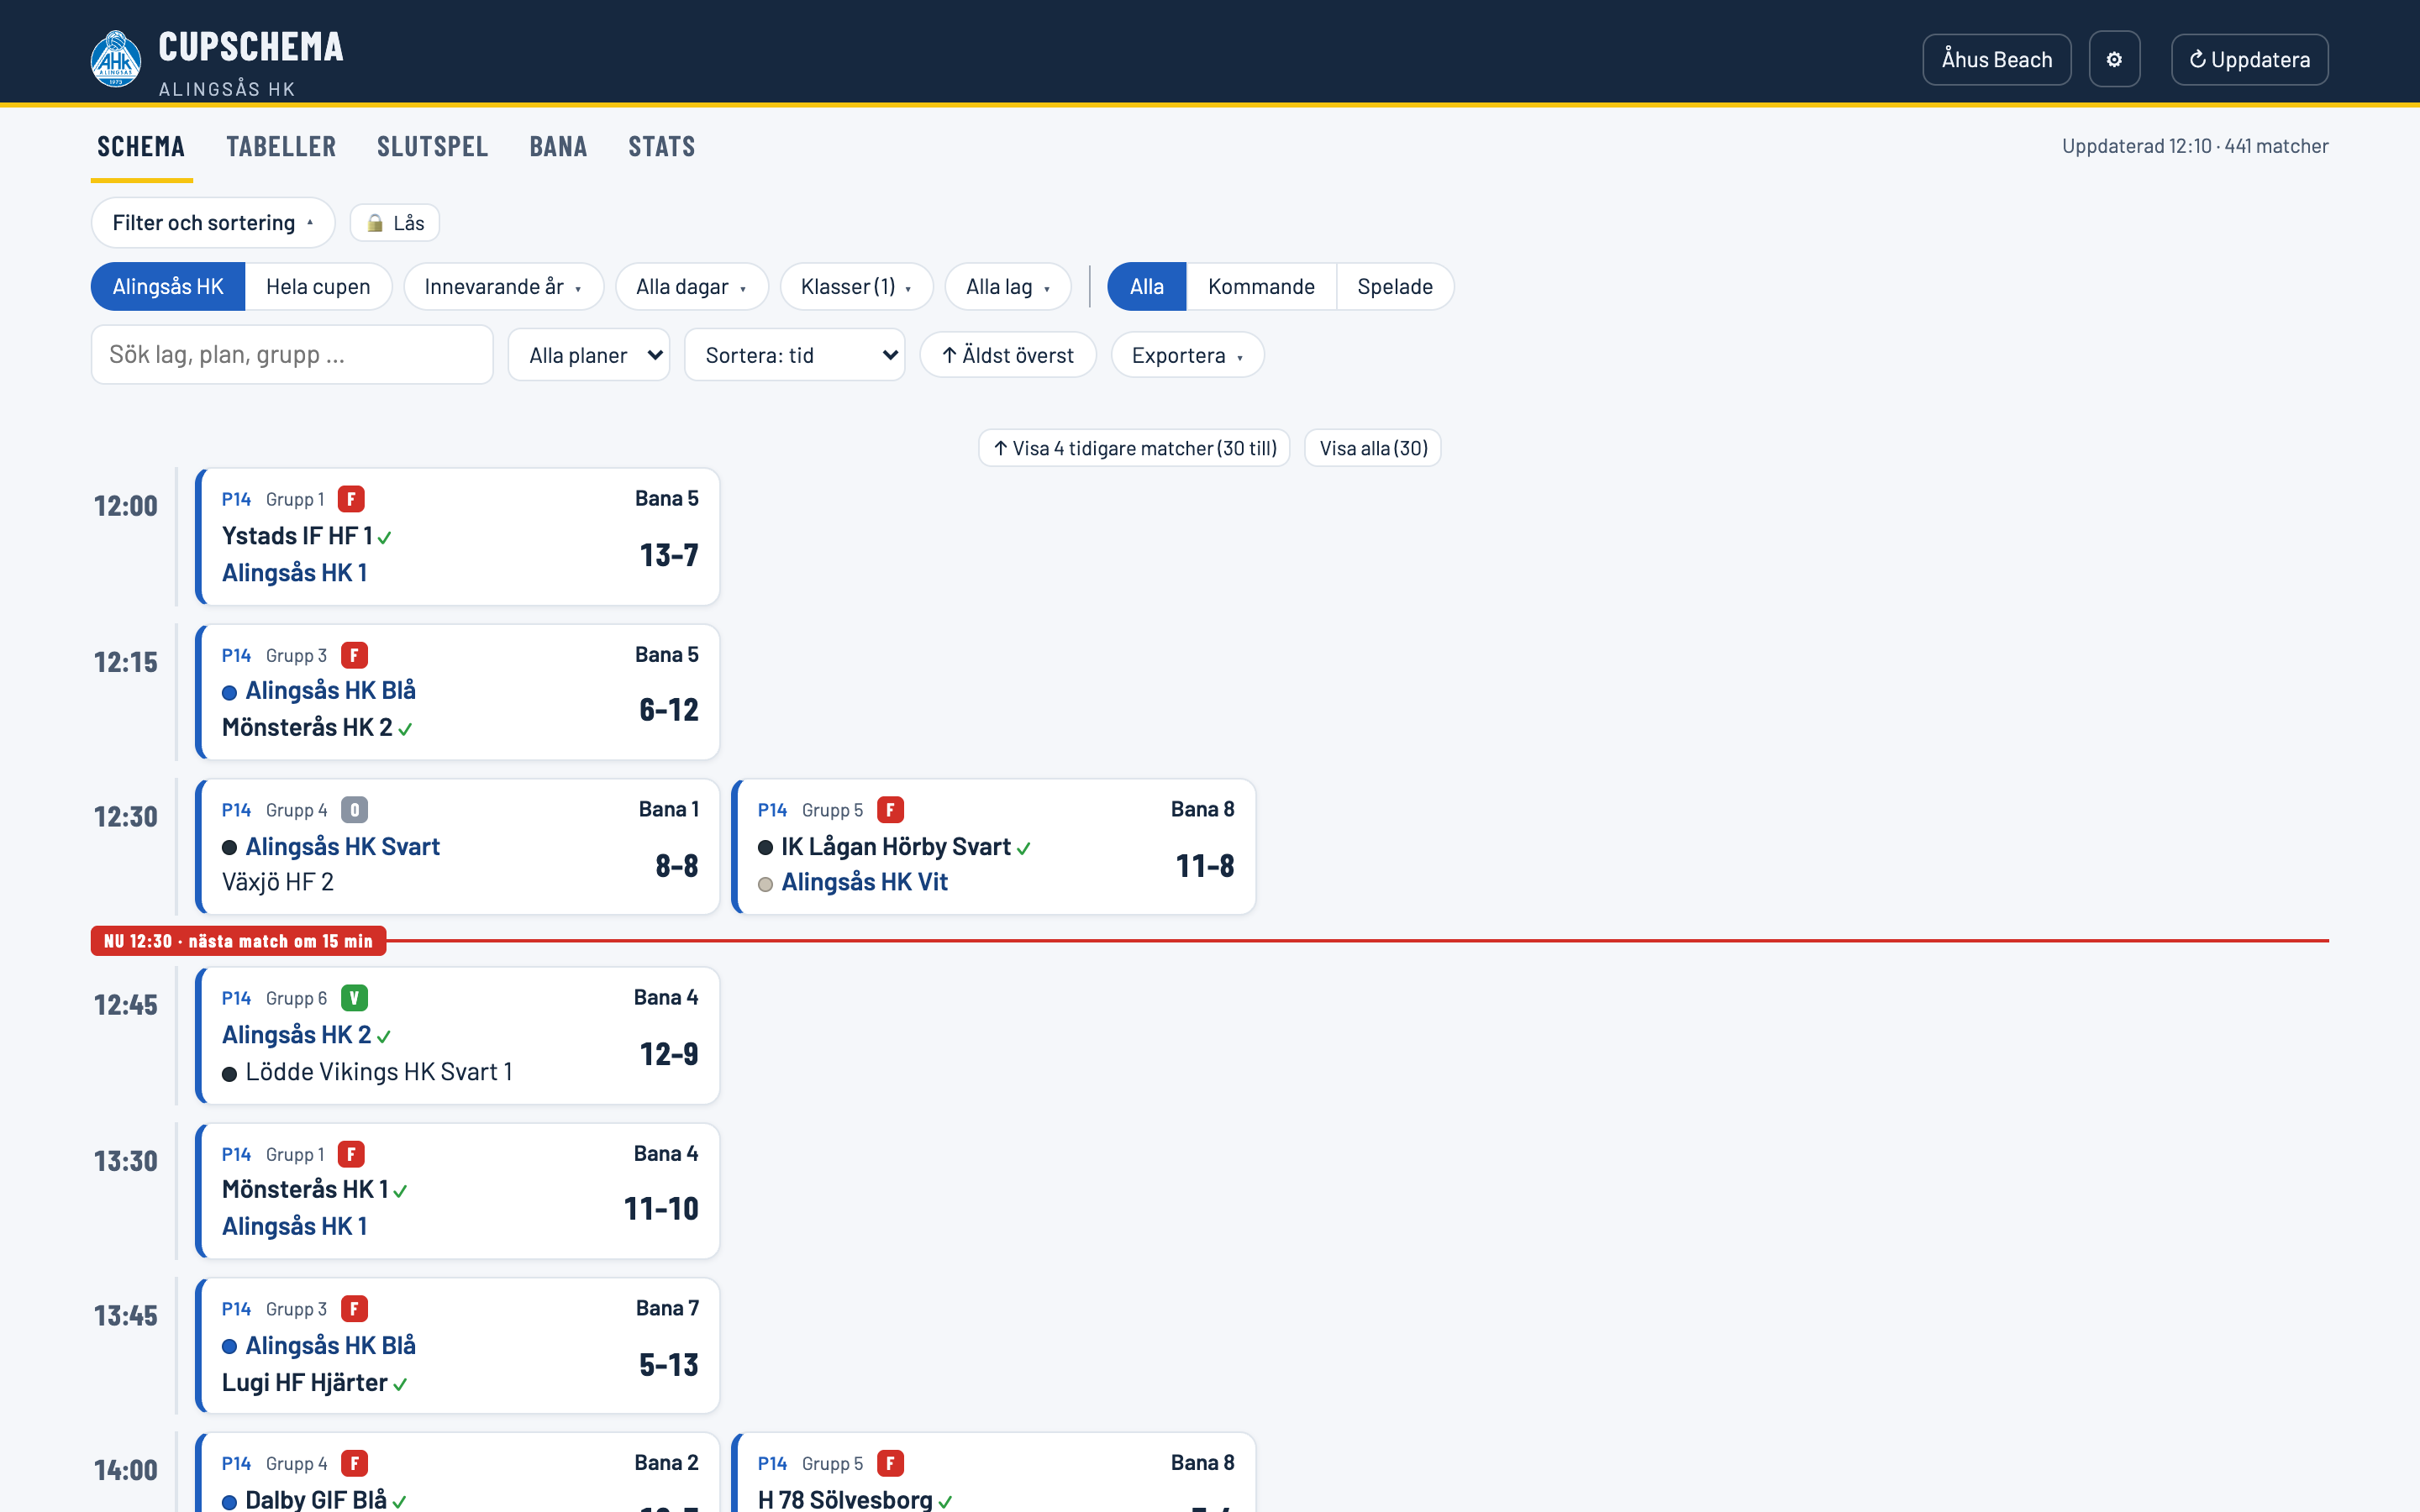Open the Sortera: tid select box
The image size is (2420, 1512).
[795, 355]
